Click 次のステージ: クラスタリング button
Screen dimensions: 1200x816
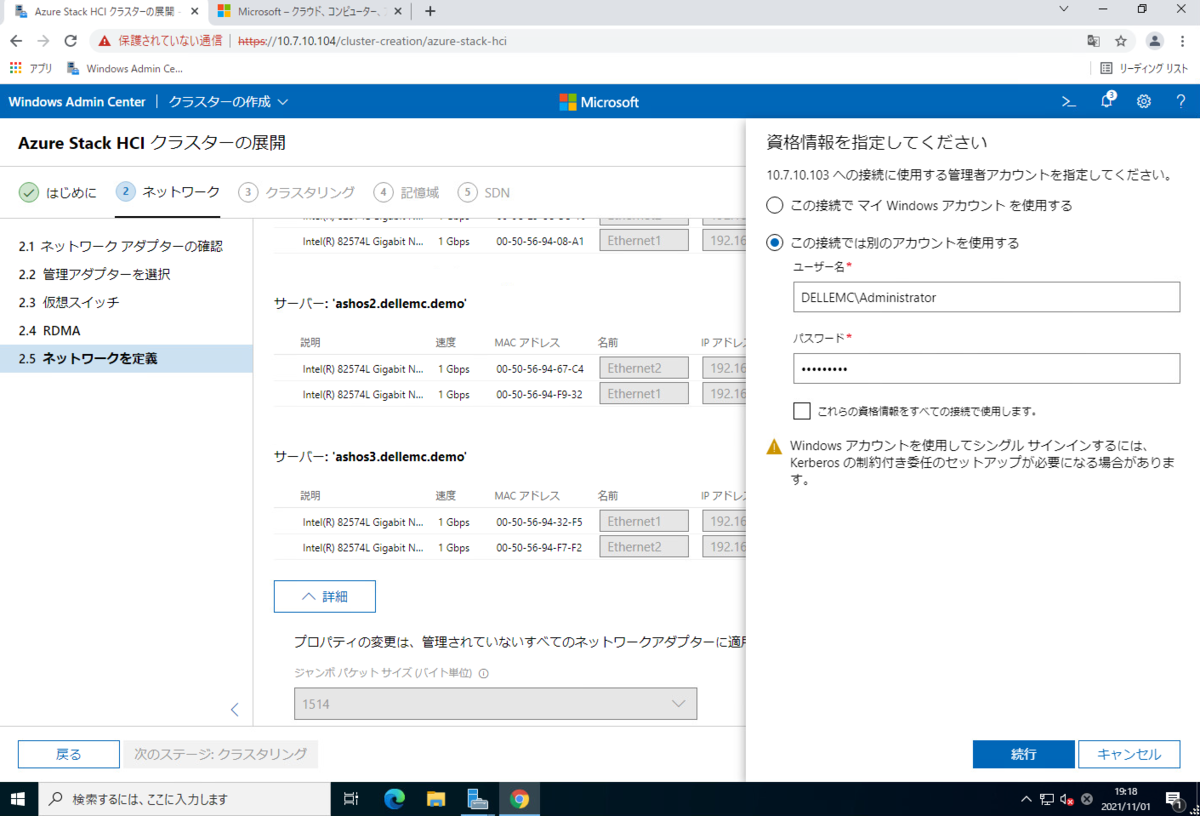220,754
